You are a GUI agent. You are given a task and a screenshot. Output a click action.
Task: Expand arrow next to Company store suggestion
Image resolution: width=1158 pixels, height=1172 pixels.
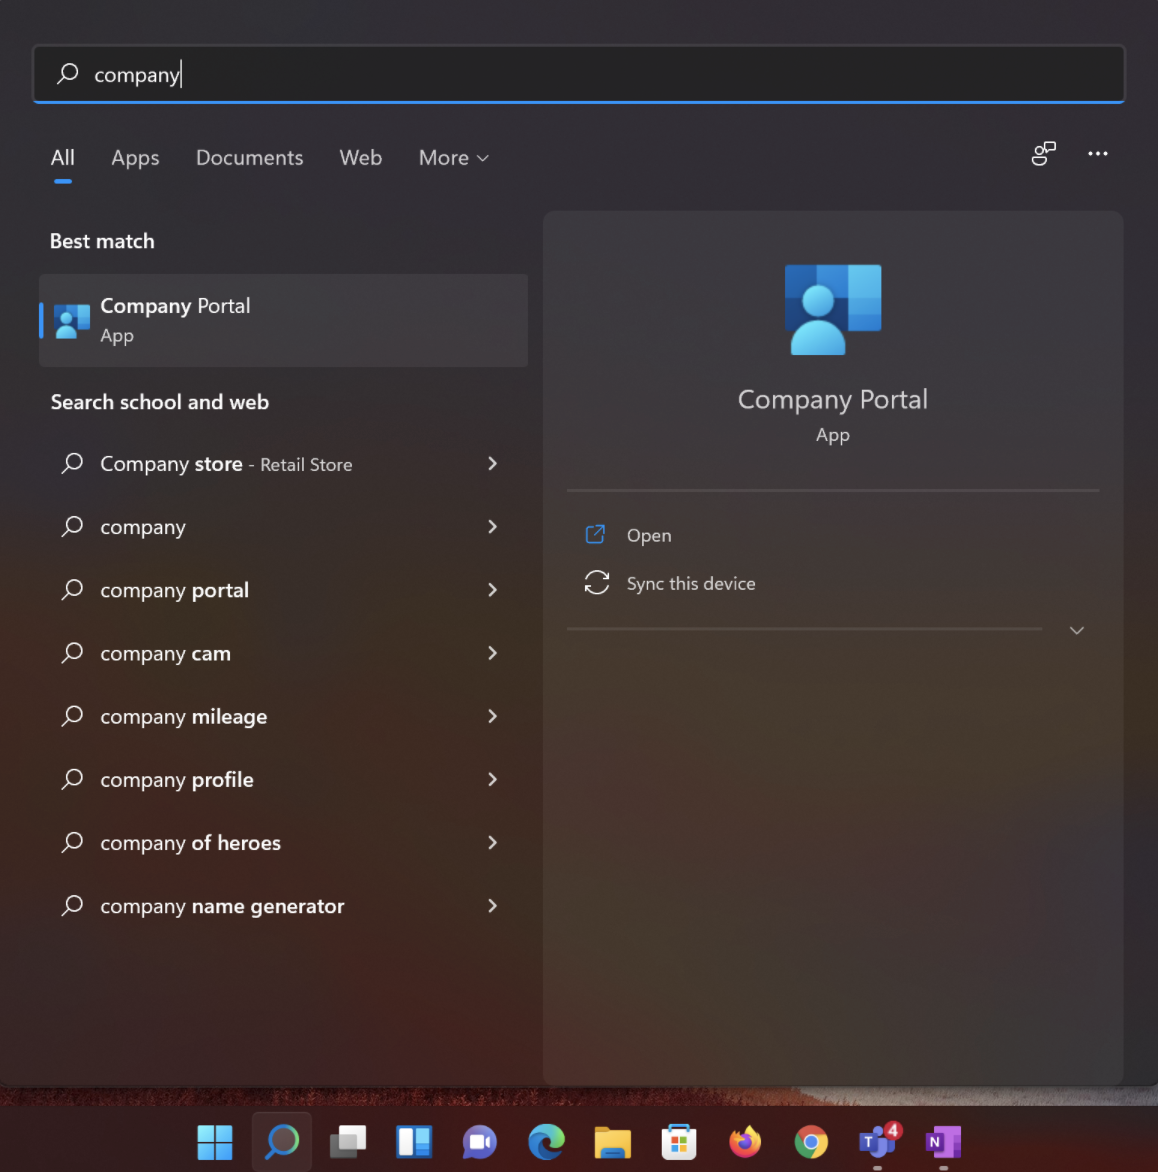492,463
